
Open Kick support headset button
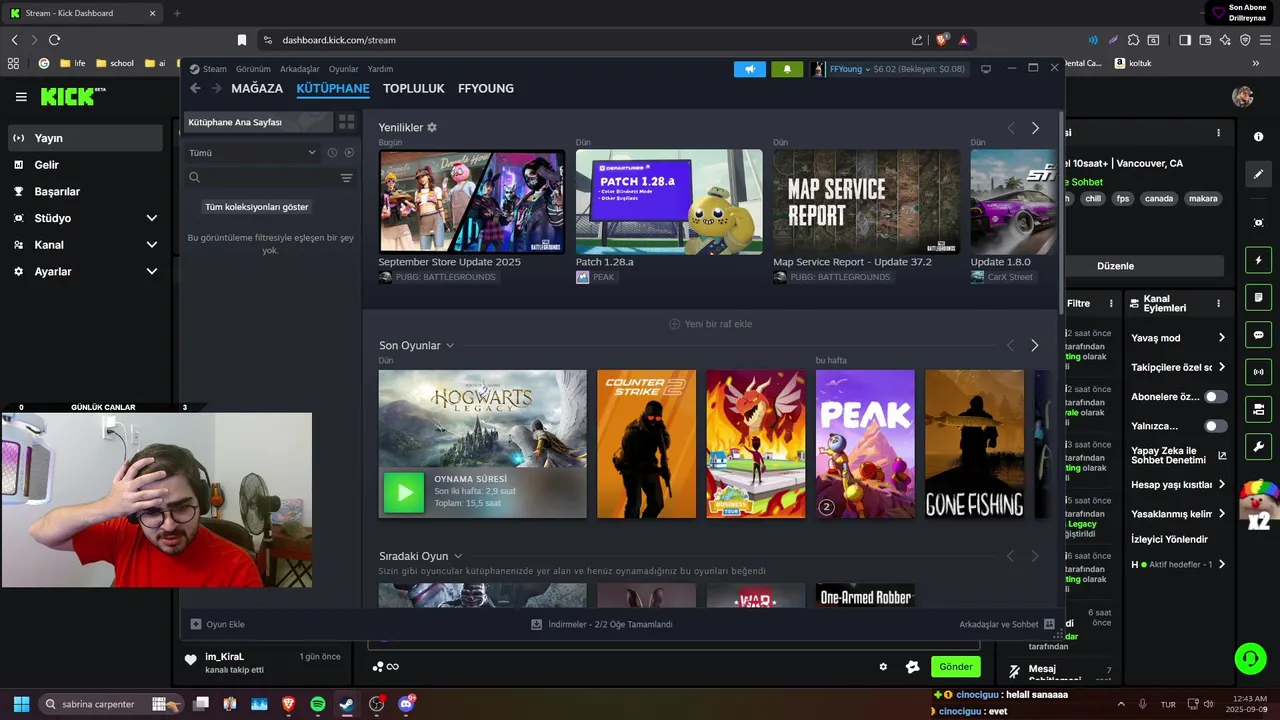1250,658
